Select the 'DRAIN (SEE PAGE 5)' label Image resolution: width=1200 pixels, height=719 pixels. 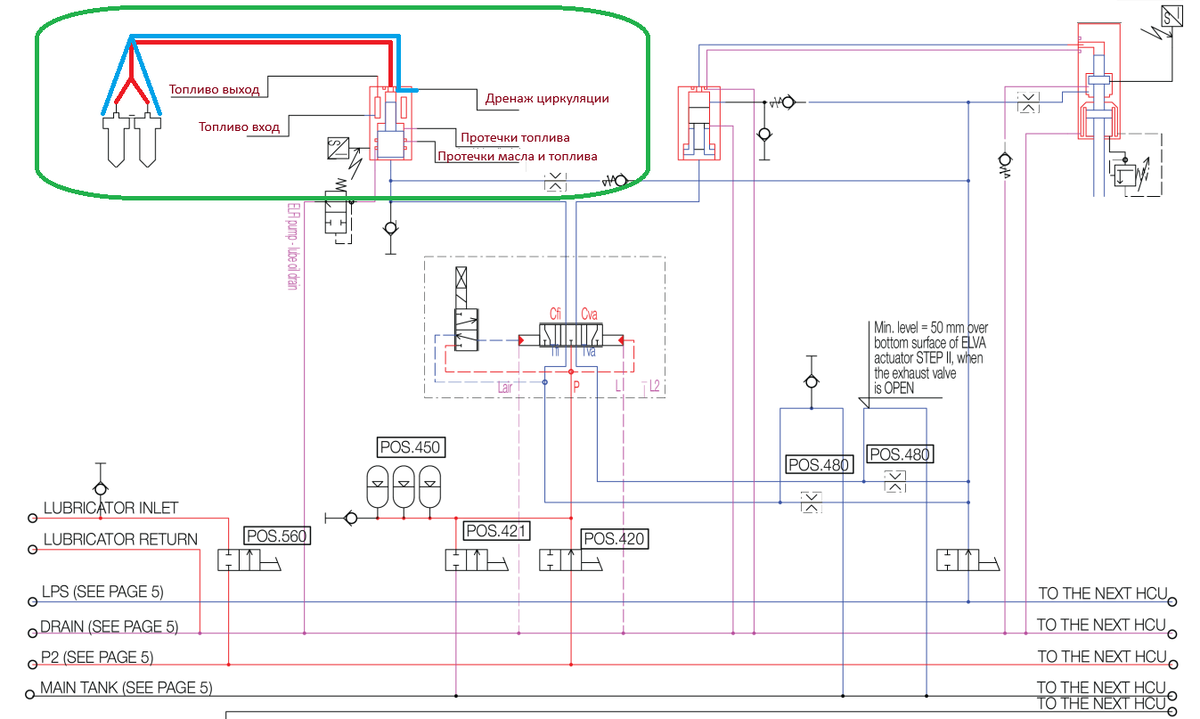point(109,627)
